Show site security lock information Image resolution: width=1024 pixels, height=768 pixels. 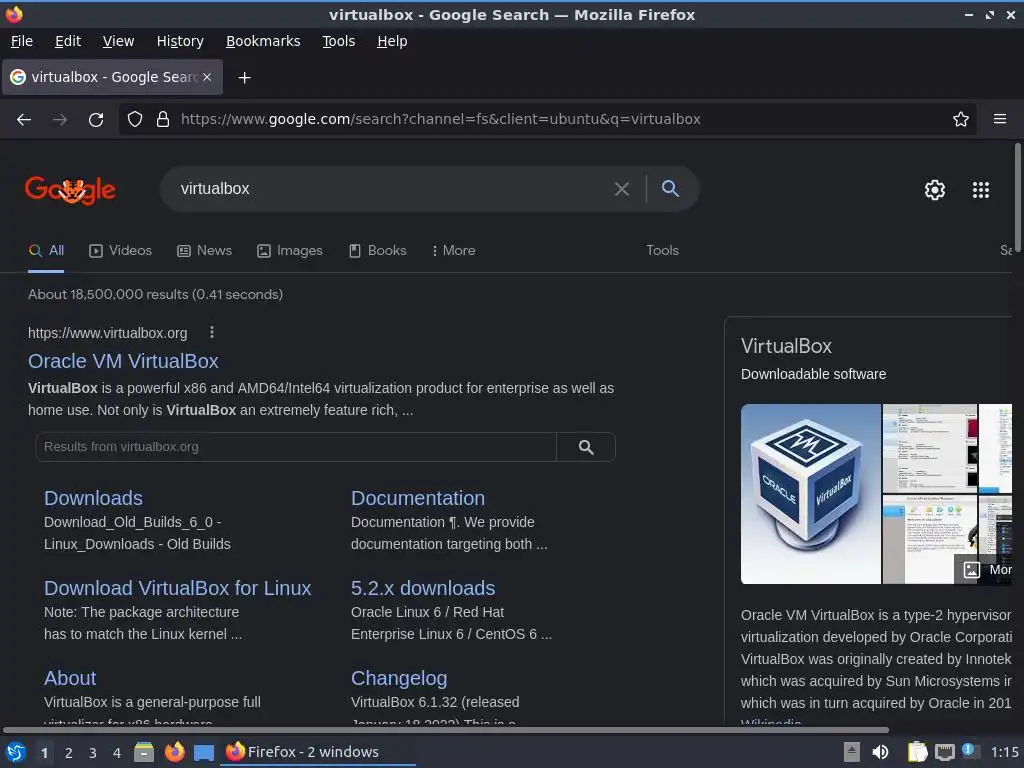(163, 119)
